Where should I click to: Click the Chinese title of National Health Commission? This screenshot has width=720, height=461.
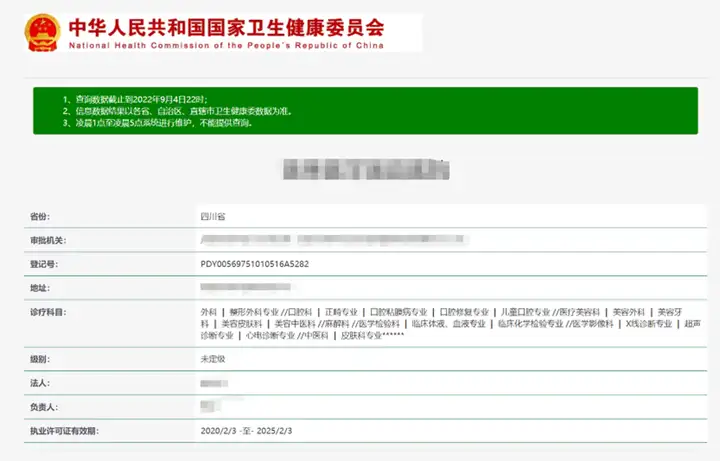pyautogui.click(x=226, y=28)
